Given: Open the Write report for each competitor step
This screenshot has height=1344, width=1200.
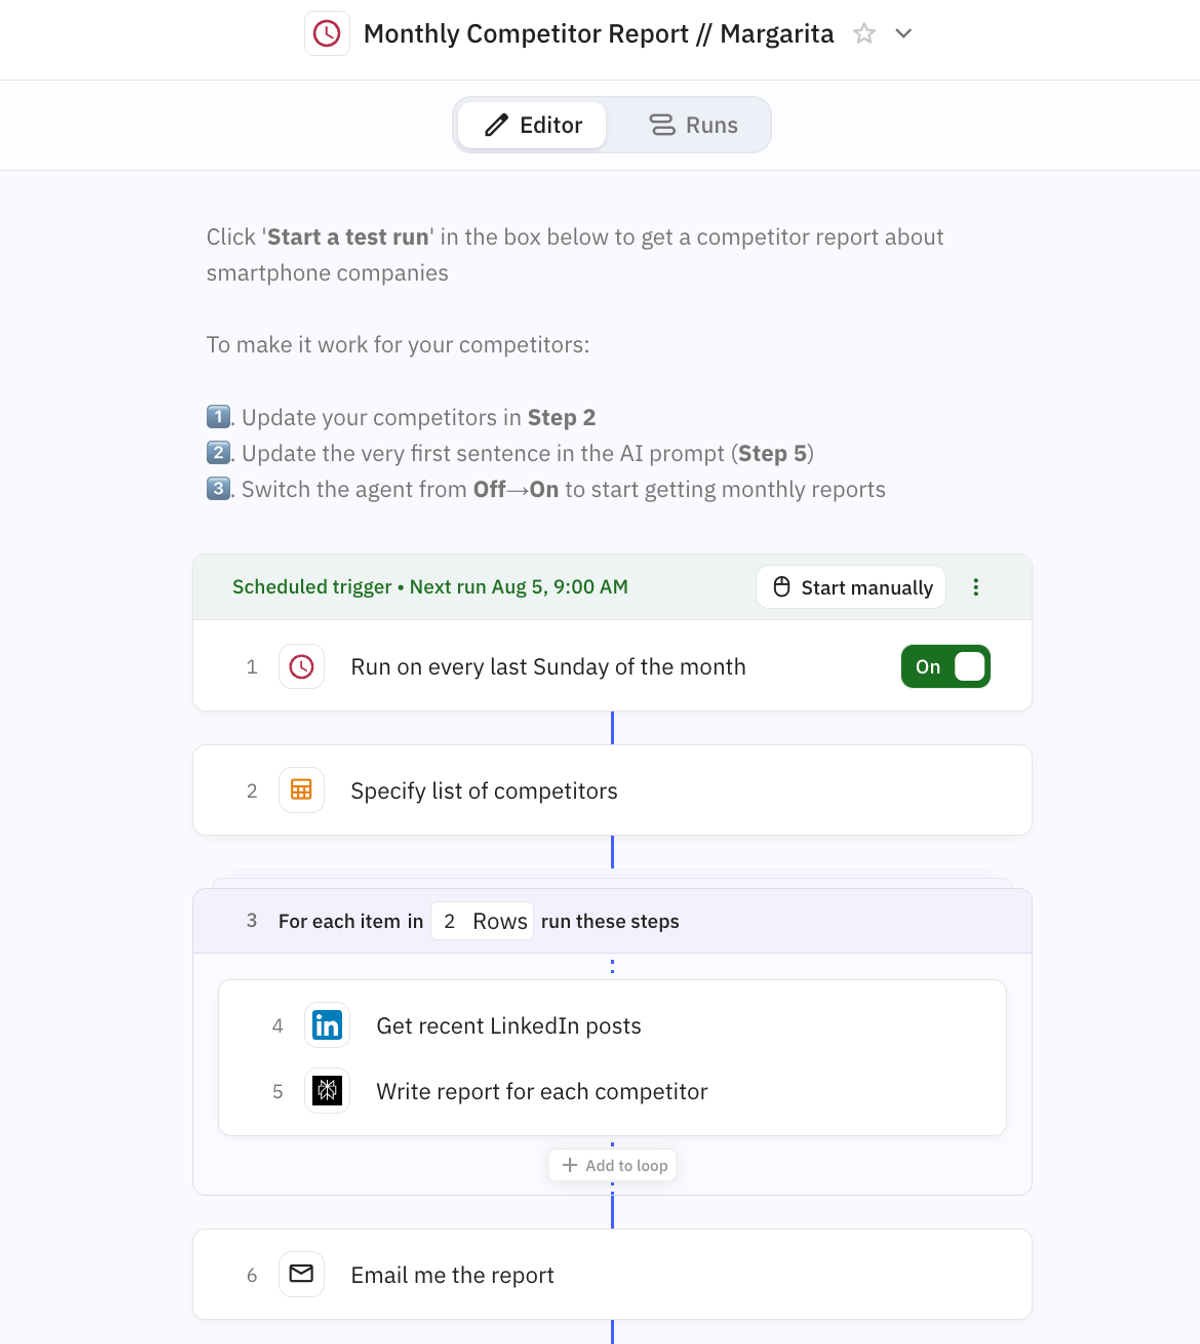Looking at the screenshot, I should (541, 1091).
